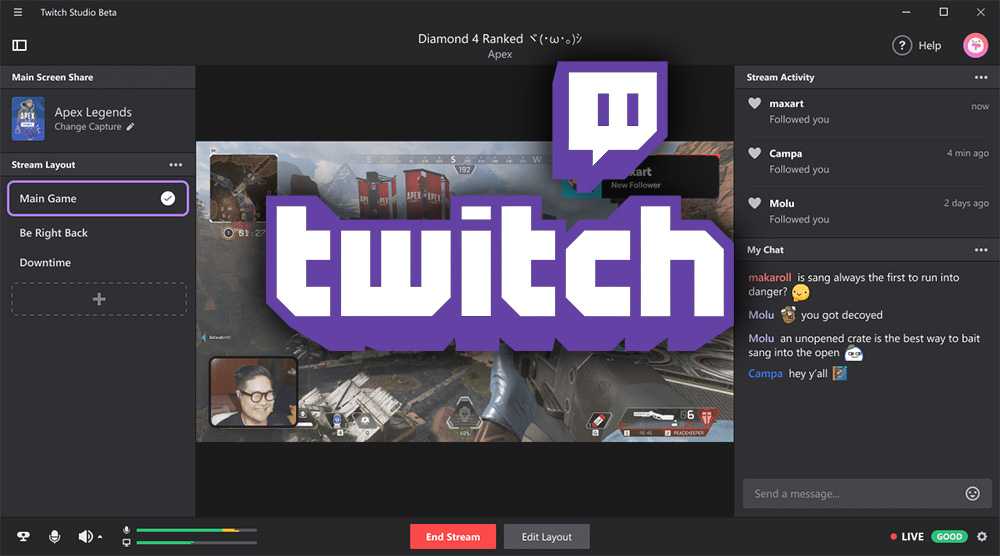Image resolution: width=1000 pixels, height=556 pixels.
Task: Click the New Follower alert overlay
Action: click(x=660, y=177)
